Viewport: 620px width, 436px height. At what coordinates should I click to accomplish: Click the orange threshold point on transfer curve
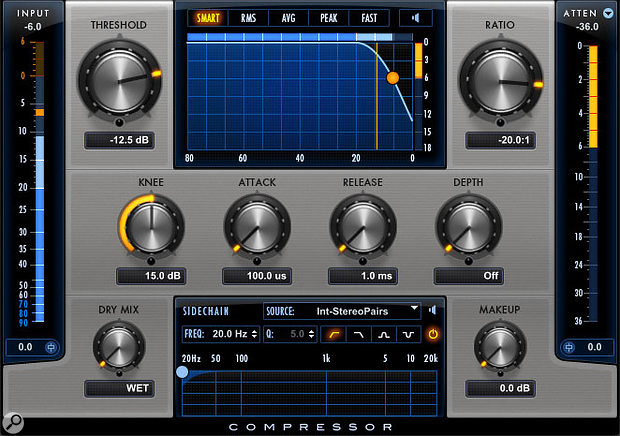pyautogui.click(x=393, y=78)
